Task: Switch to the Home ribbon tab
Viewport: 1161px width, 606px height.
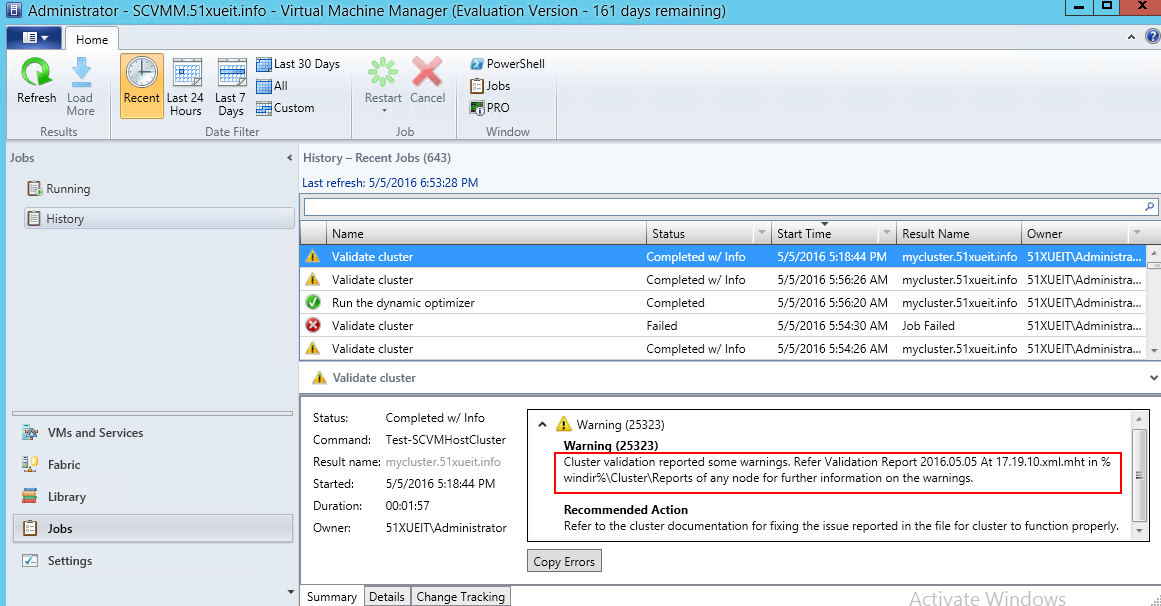Action: coord(92,39)
